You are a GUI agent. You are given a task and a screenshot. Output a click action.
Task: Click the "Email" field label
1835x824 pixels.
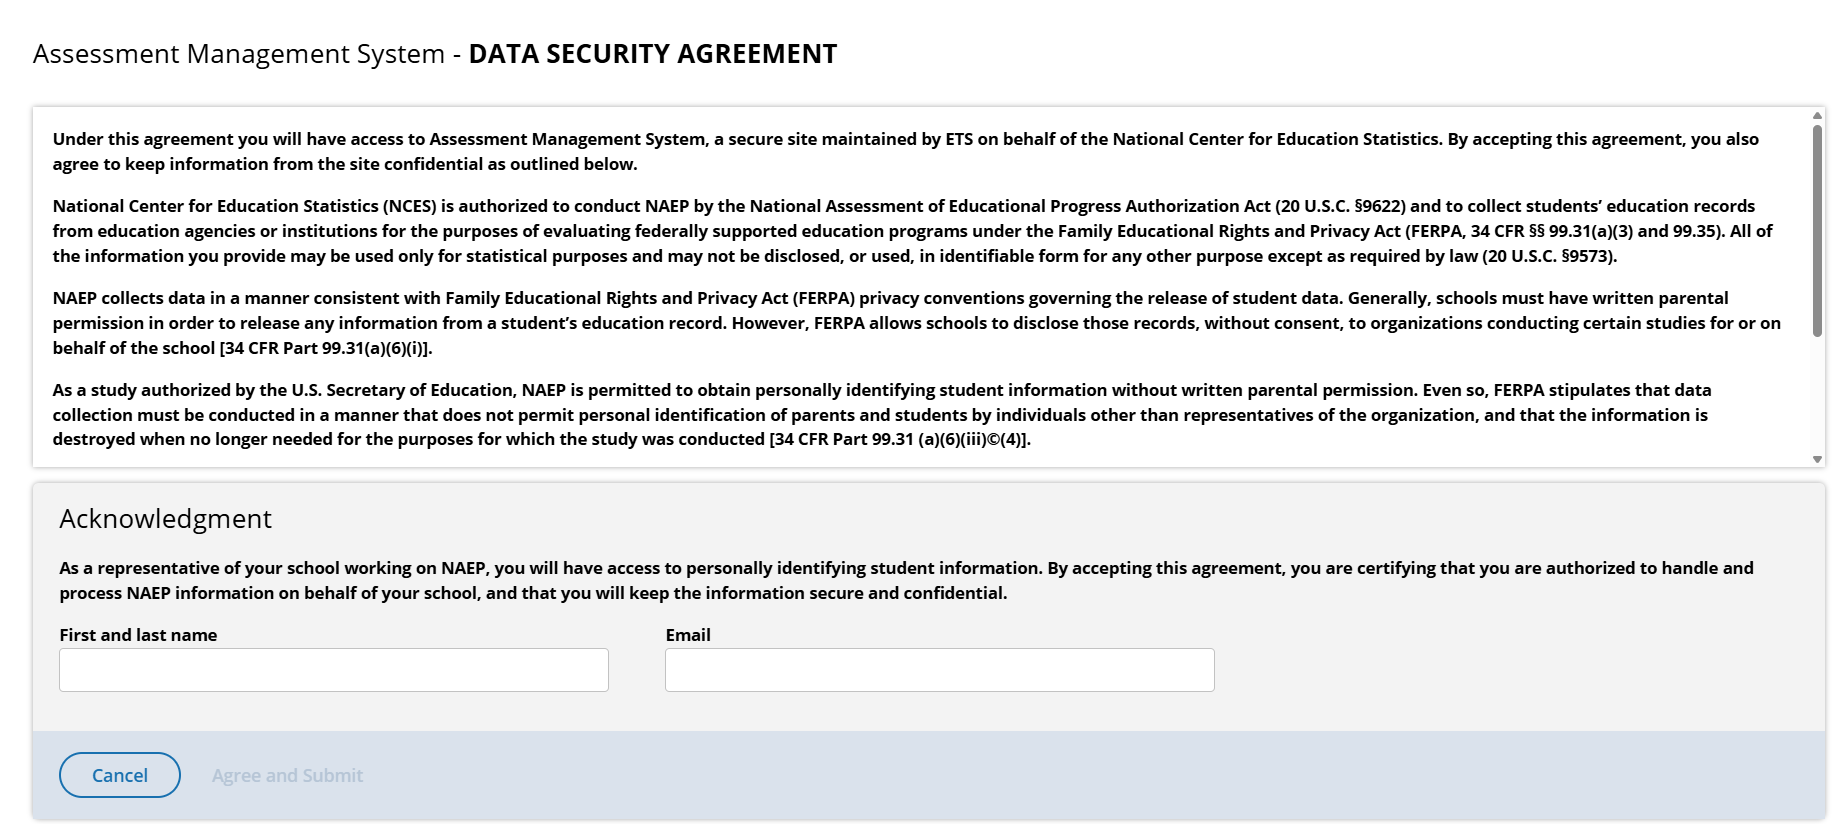[x=688, y=635]
